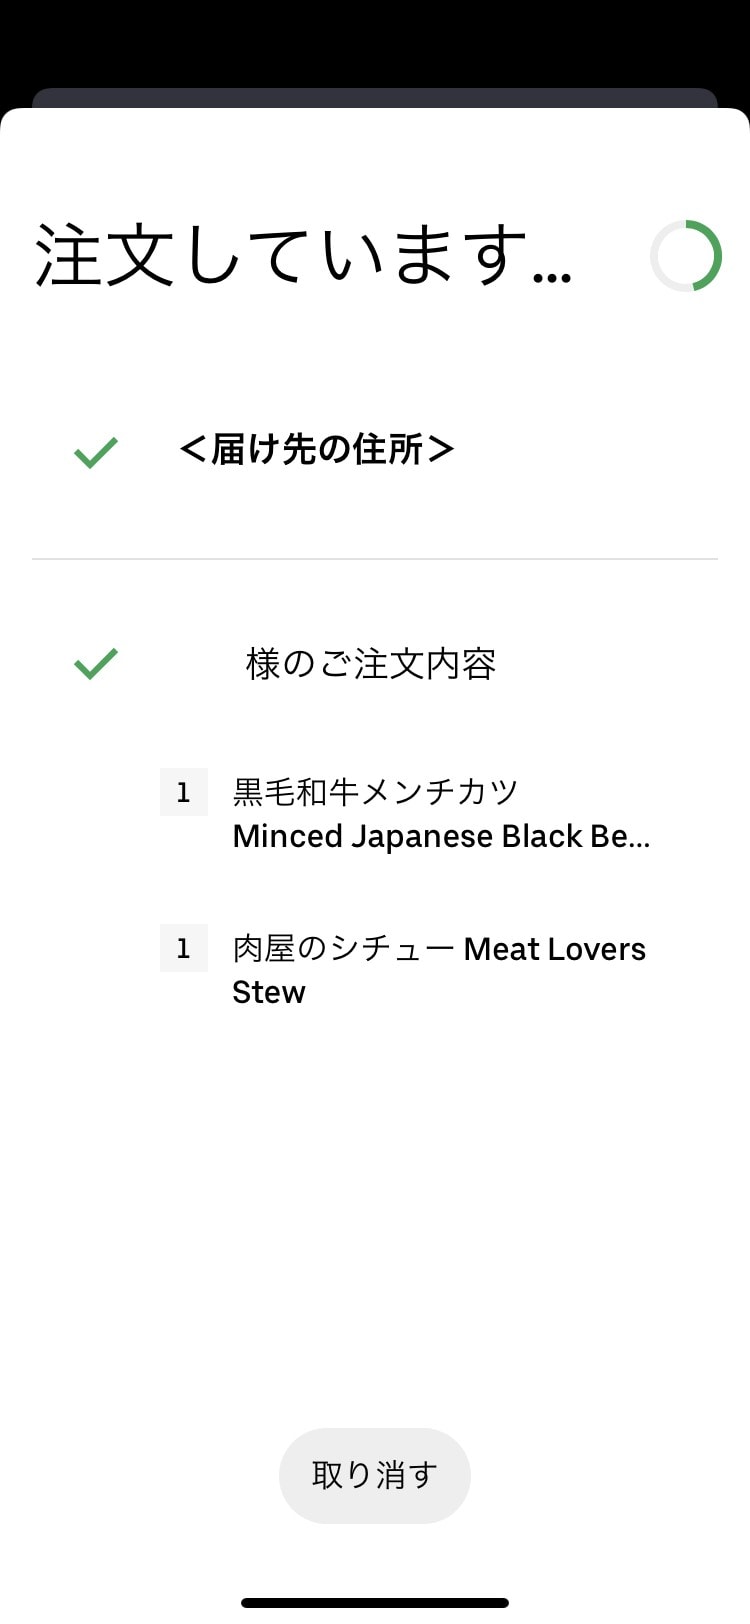
Task: Tap the green checkmark beside ご注文内容
Action: coord(96,663)
